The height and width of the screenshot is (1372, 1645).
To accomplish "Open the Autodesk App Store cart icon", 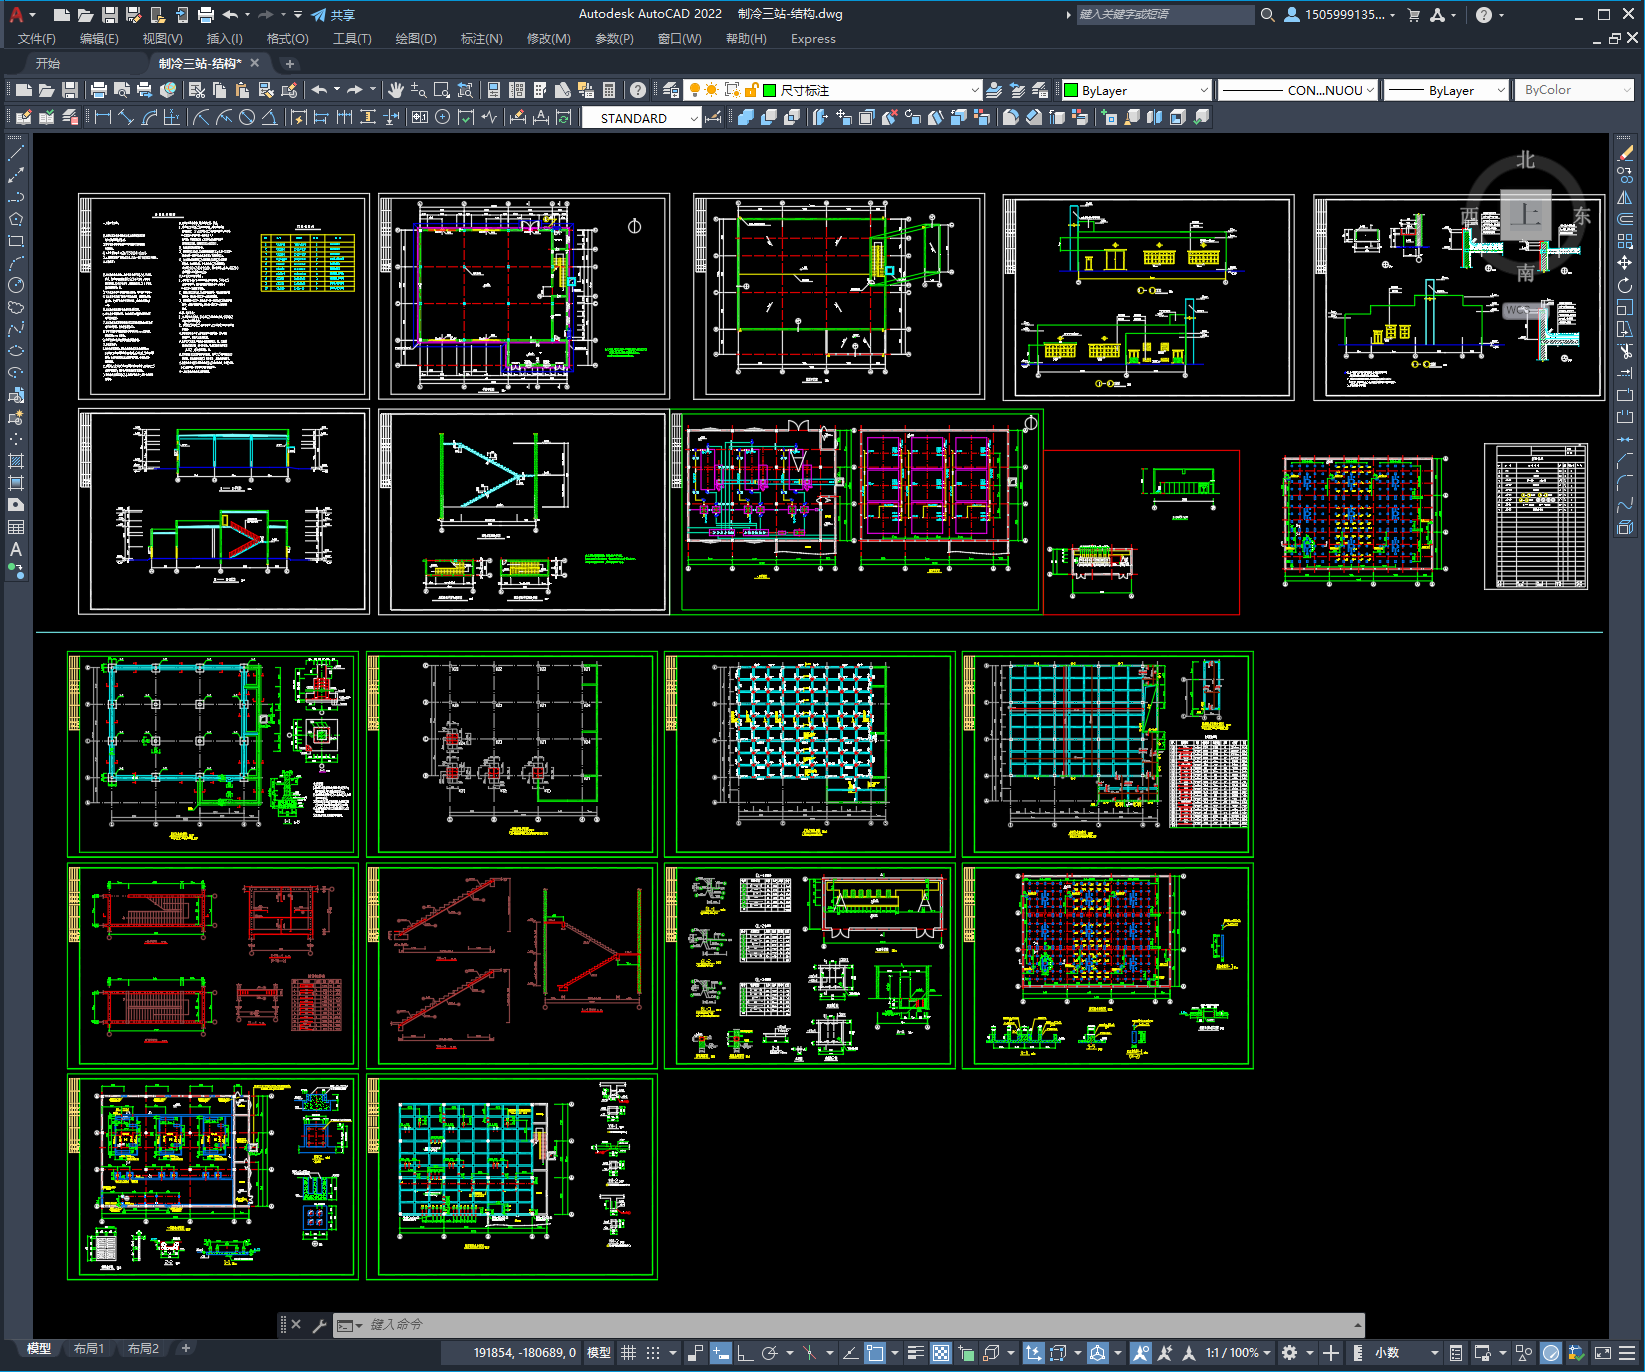I will coord(1414,15).
